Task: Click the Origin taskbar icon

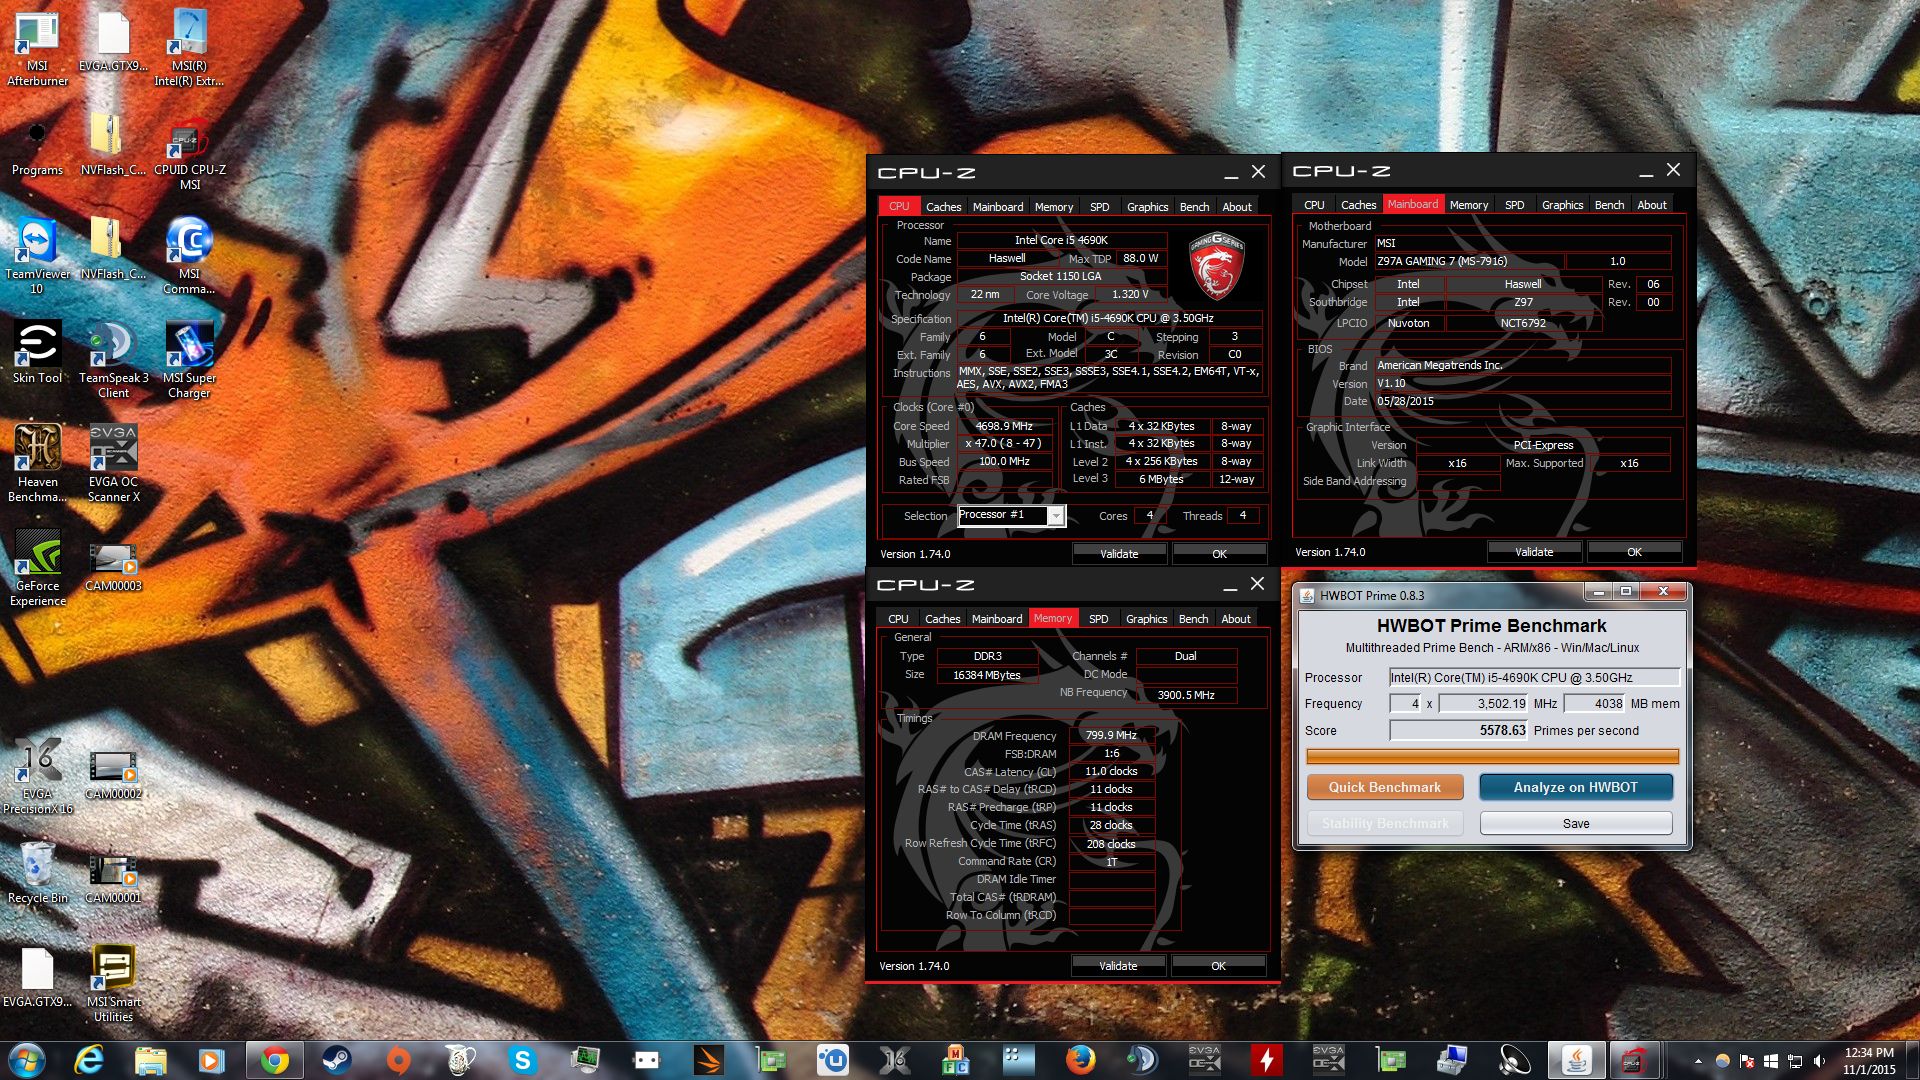Action: 398,1060
